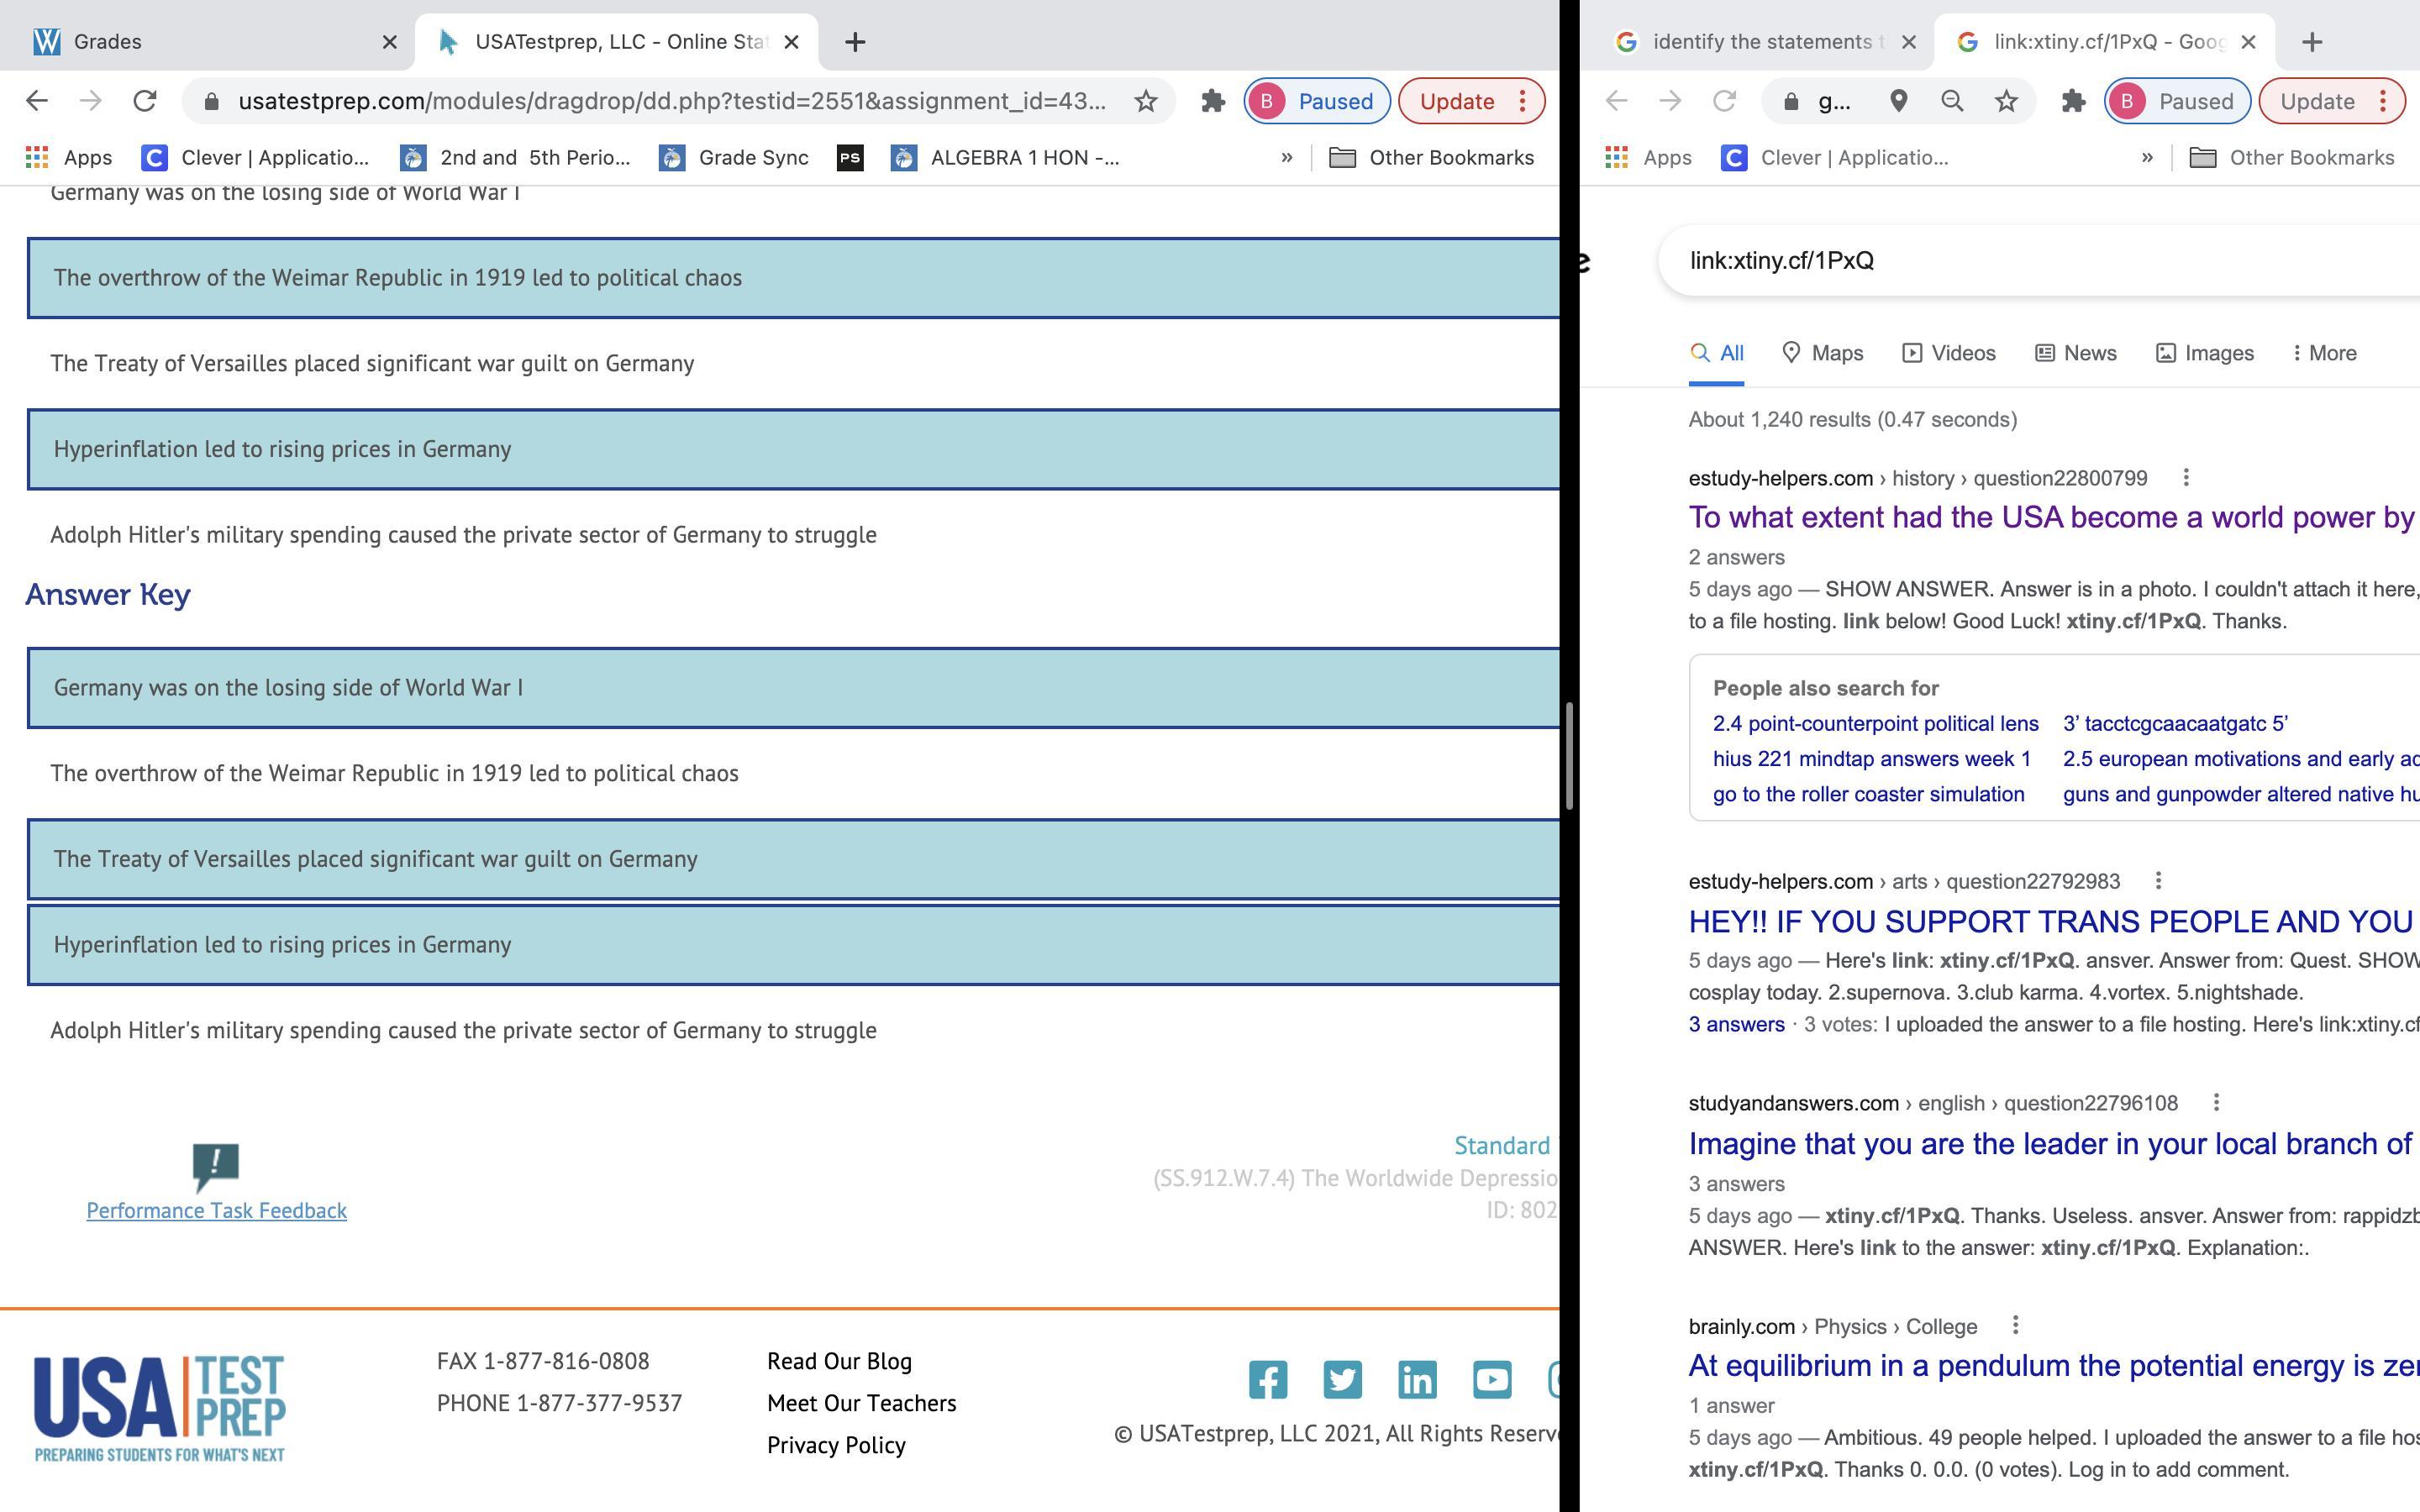Screen dimensions: 2420x1512
Task: Select the Images search tab
Action: tap(2204, 353)
